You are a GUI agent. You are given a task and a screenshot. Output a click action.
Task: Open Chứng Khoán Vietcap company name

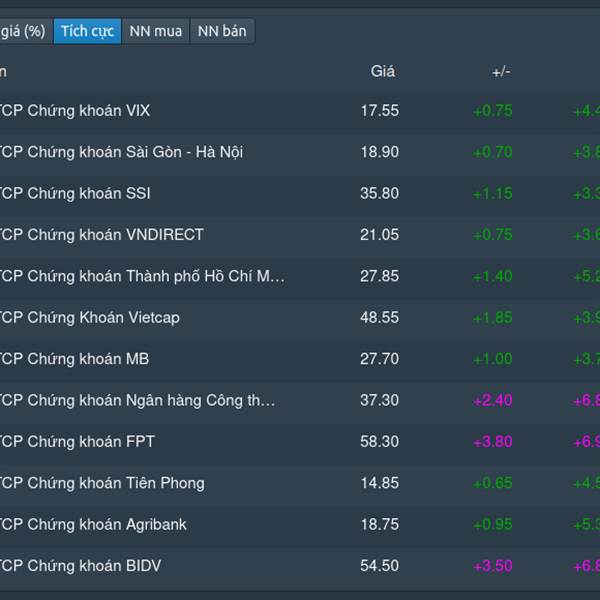[103, 318]
